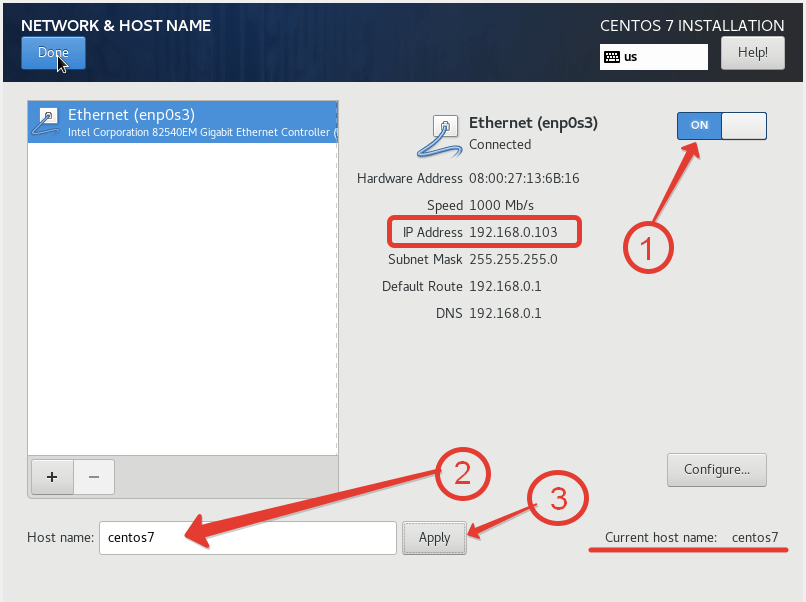This screenshot has width=806, height=602.
Task: Remove the selected device with minus button
Action: click(x=94, y=477)
